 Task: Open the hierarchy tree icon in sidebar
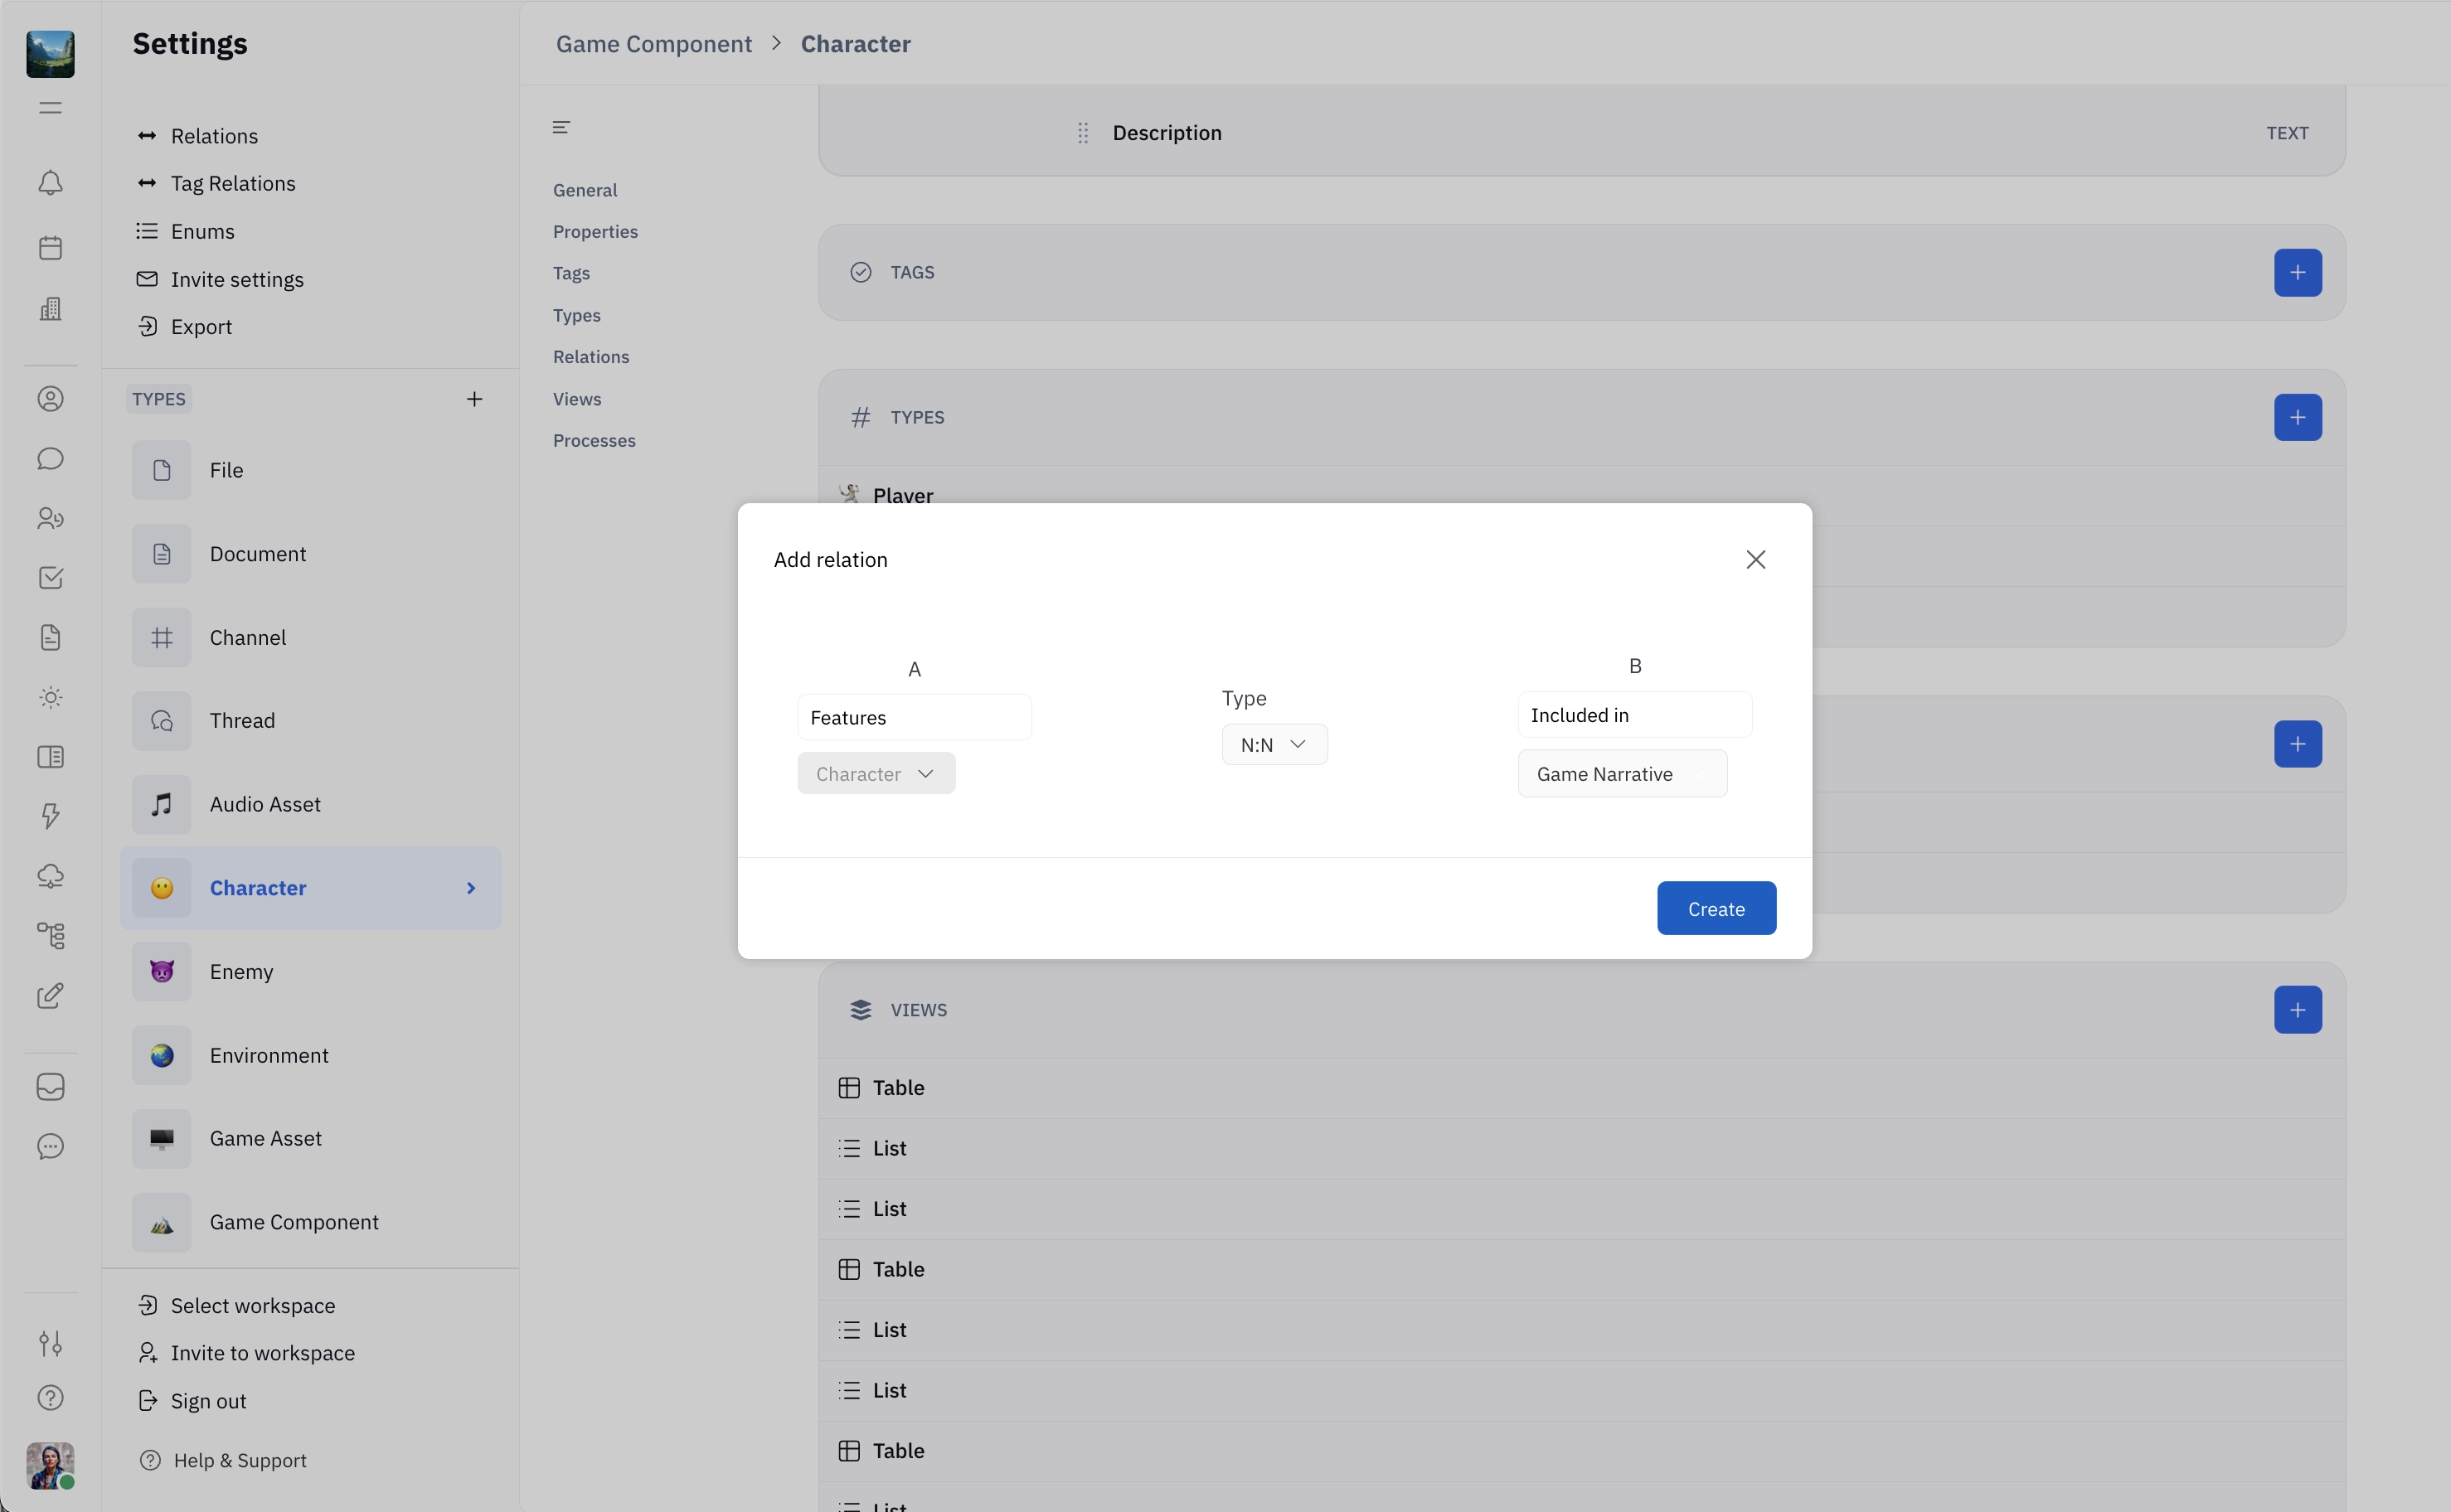50,936
